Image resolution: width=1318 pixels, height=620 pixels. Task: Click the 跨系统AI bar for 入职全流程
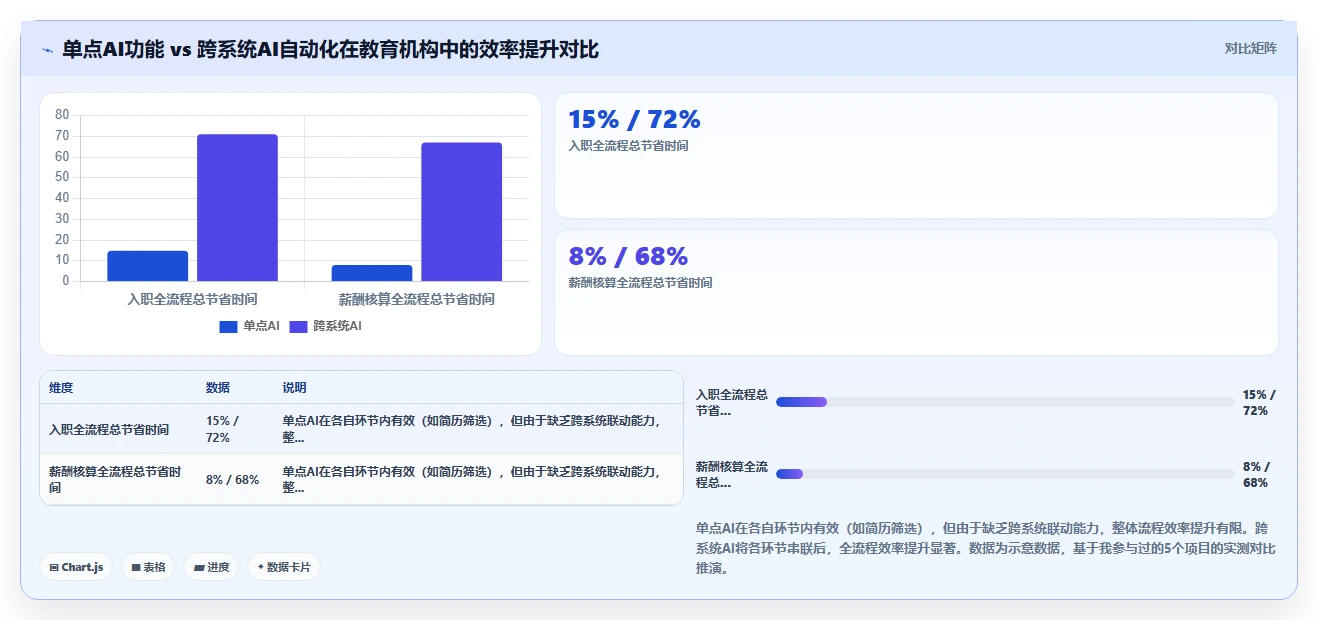(x=237, y=208)
